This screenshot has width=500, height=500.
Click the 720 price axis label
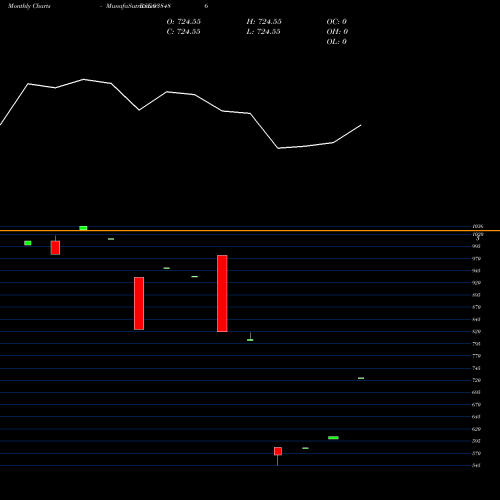tap(477, 380)
